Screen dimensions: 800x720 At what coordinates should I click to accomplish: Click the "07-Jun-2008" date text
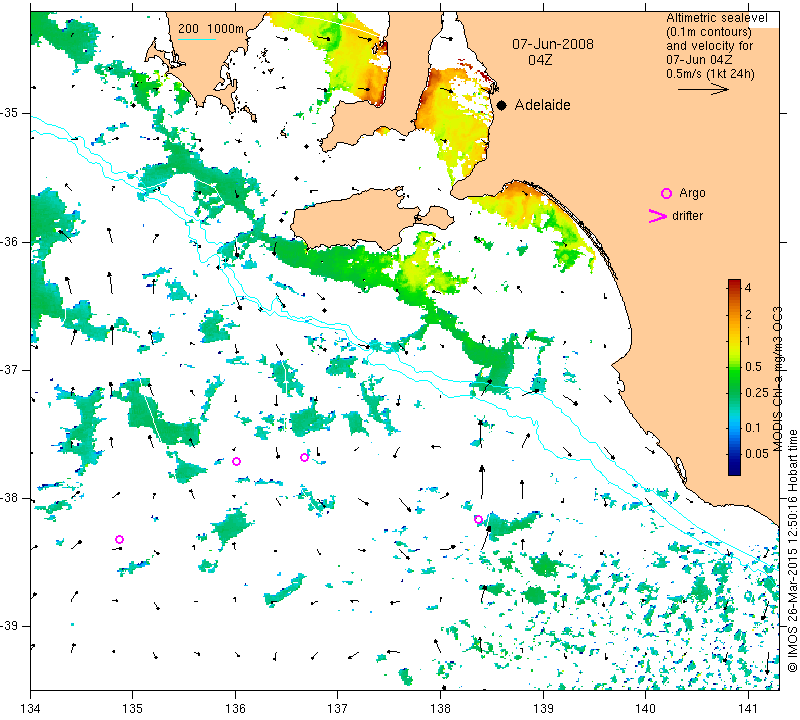point(553,44)
